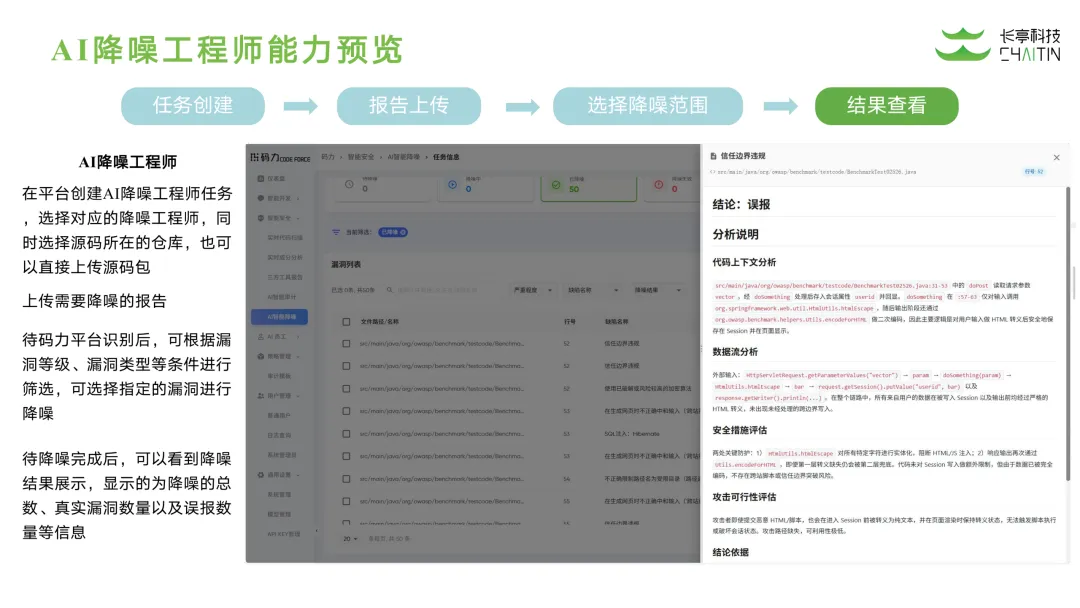Open 三方工具报告 in the sidebar
Image resolution: width=1080 pixels, height=608 pixels.
[x=284, y=277]
